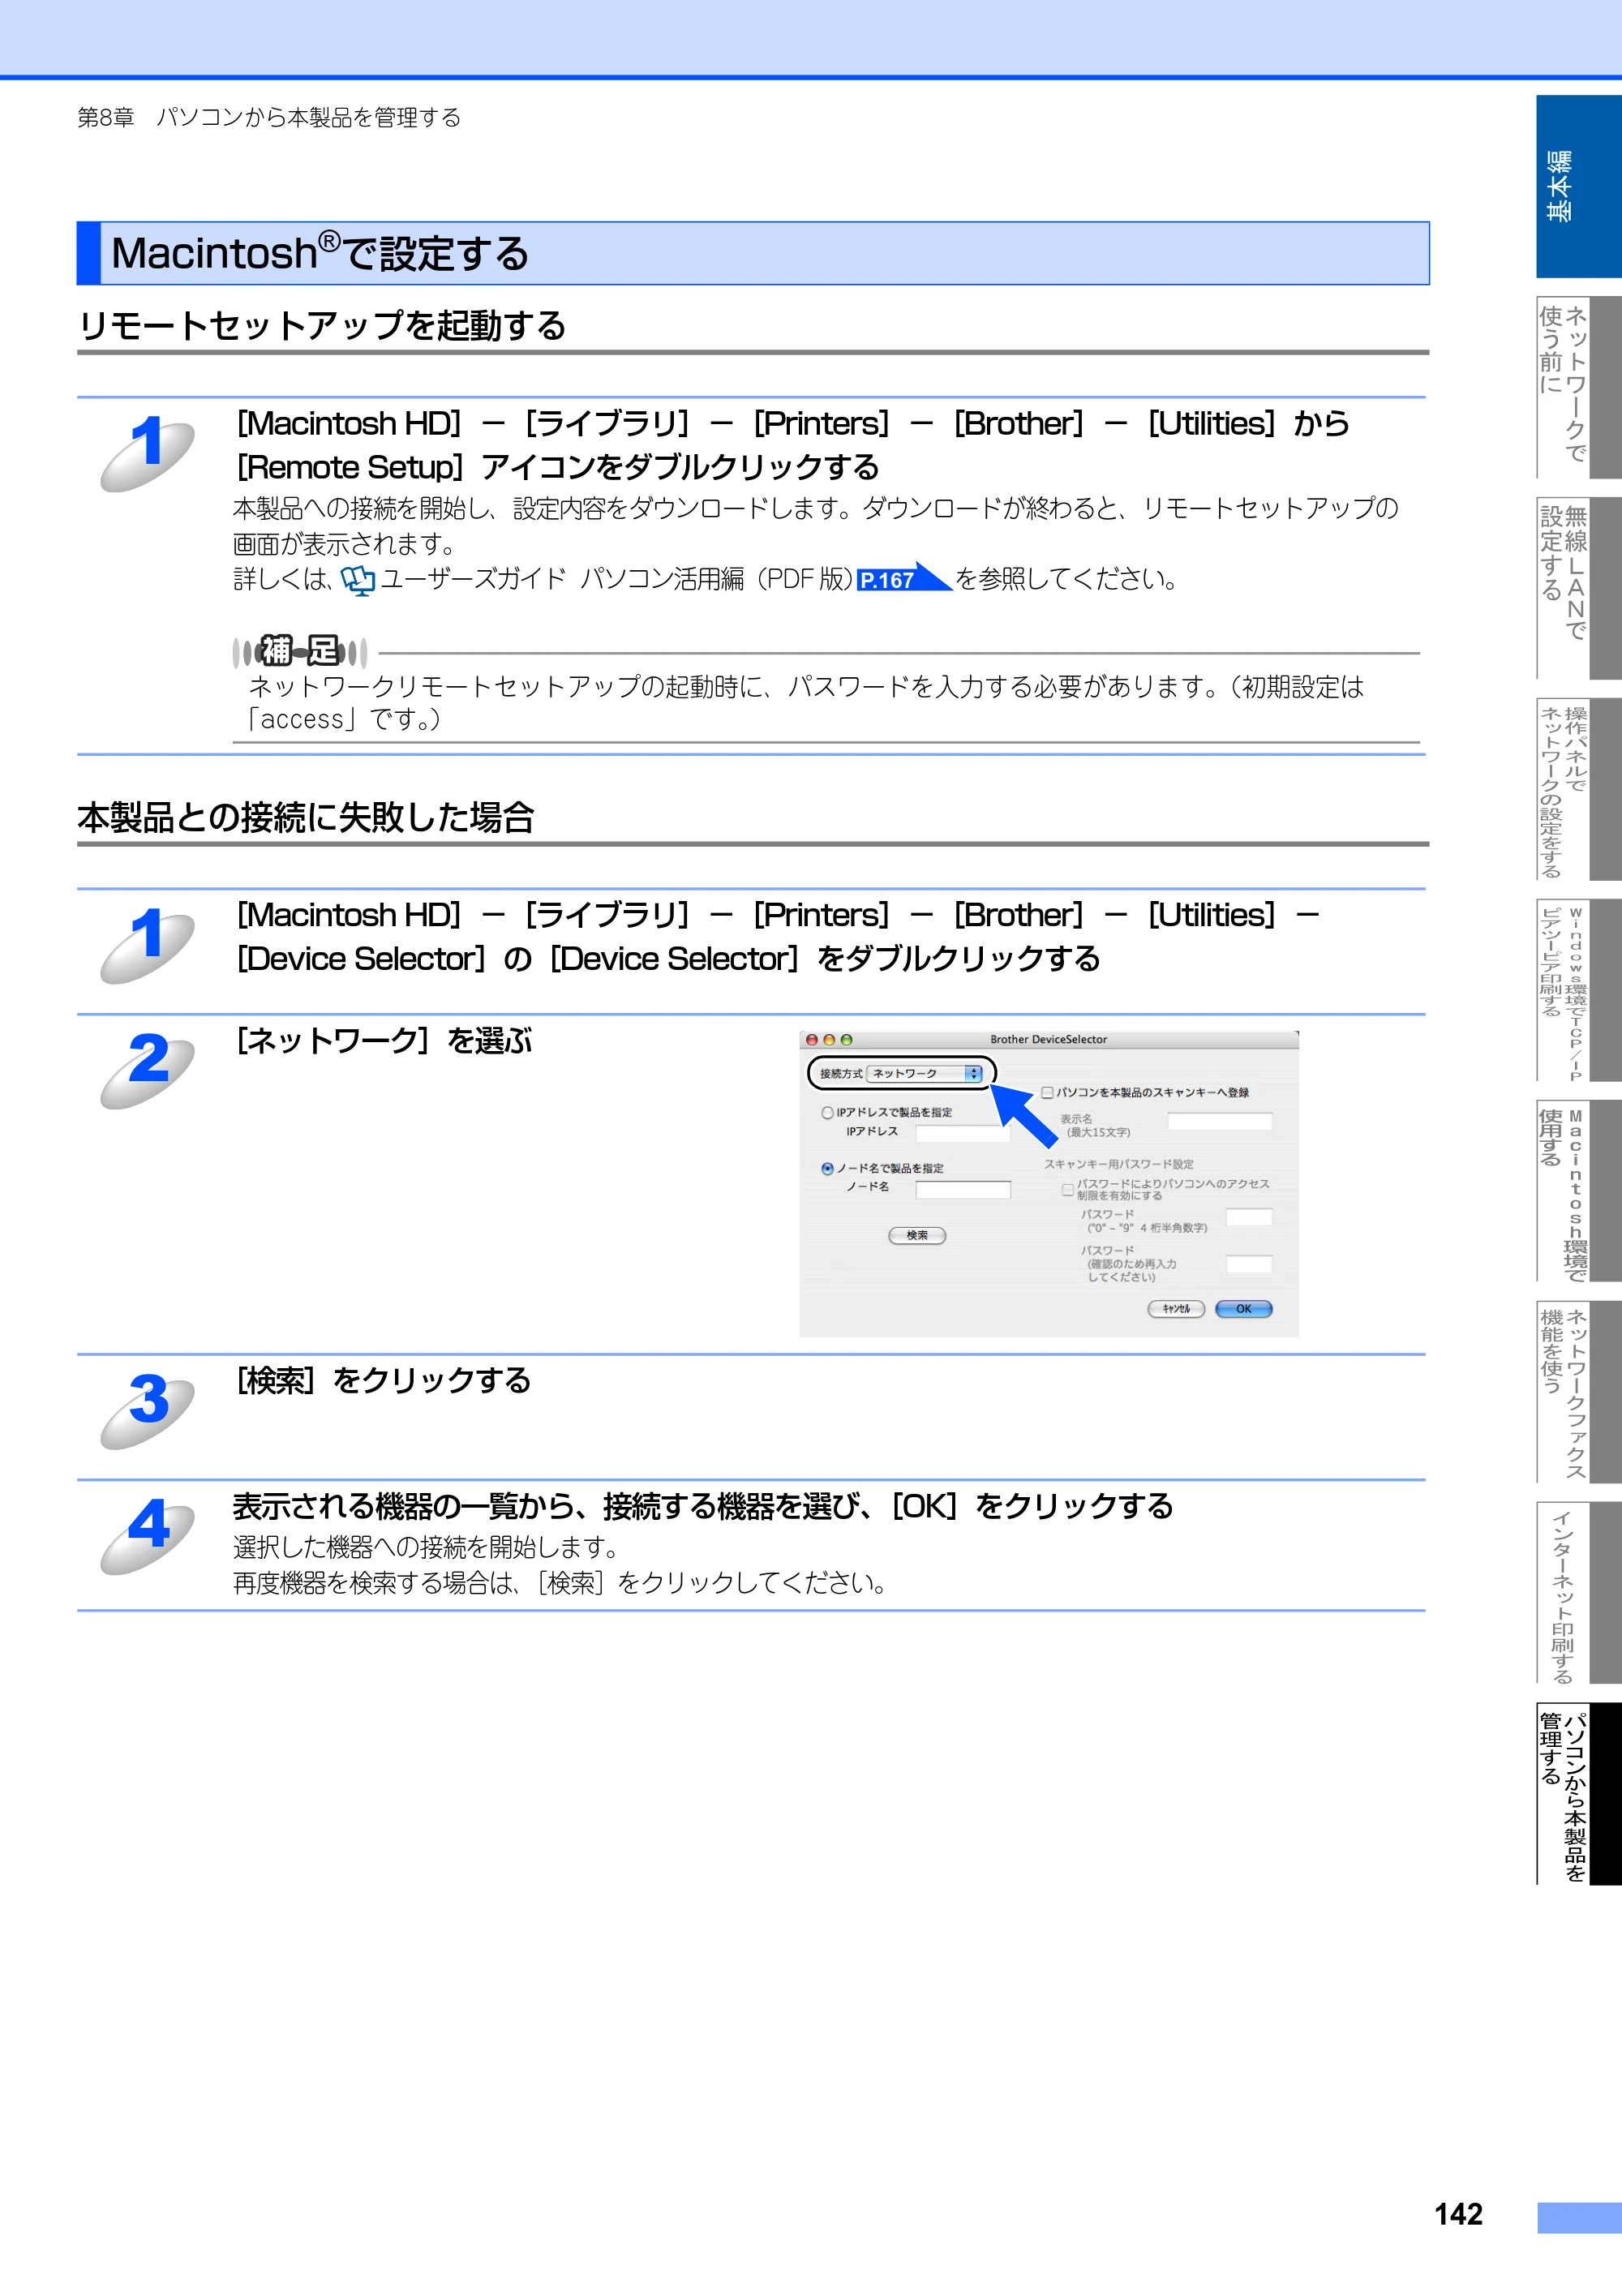Click the Brother DeviceSelector window title

tap(1048, 1039)
